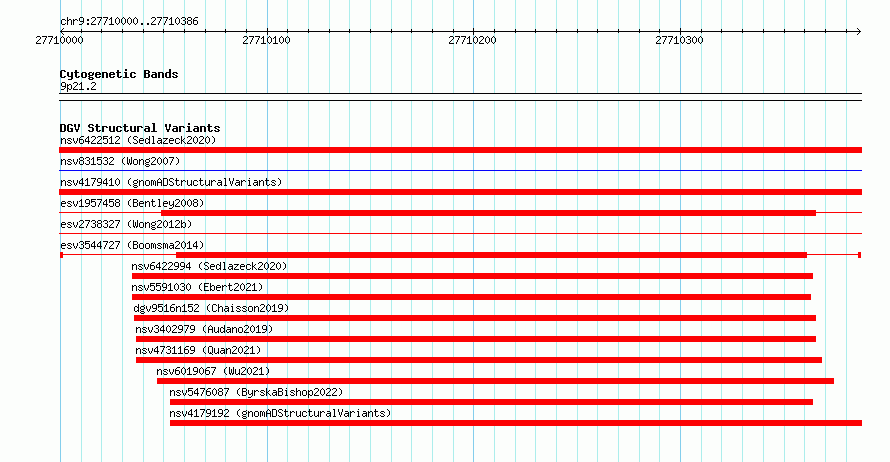Click the nsv5591030 (Ebert2021) variant label
The width and height of the screenshot is (890, 462).
tap(197, 287)
